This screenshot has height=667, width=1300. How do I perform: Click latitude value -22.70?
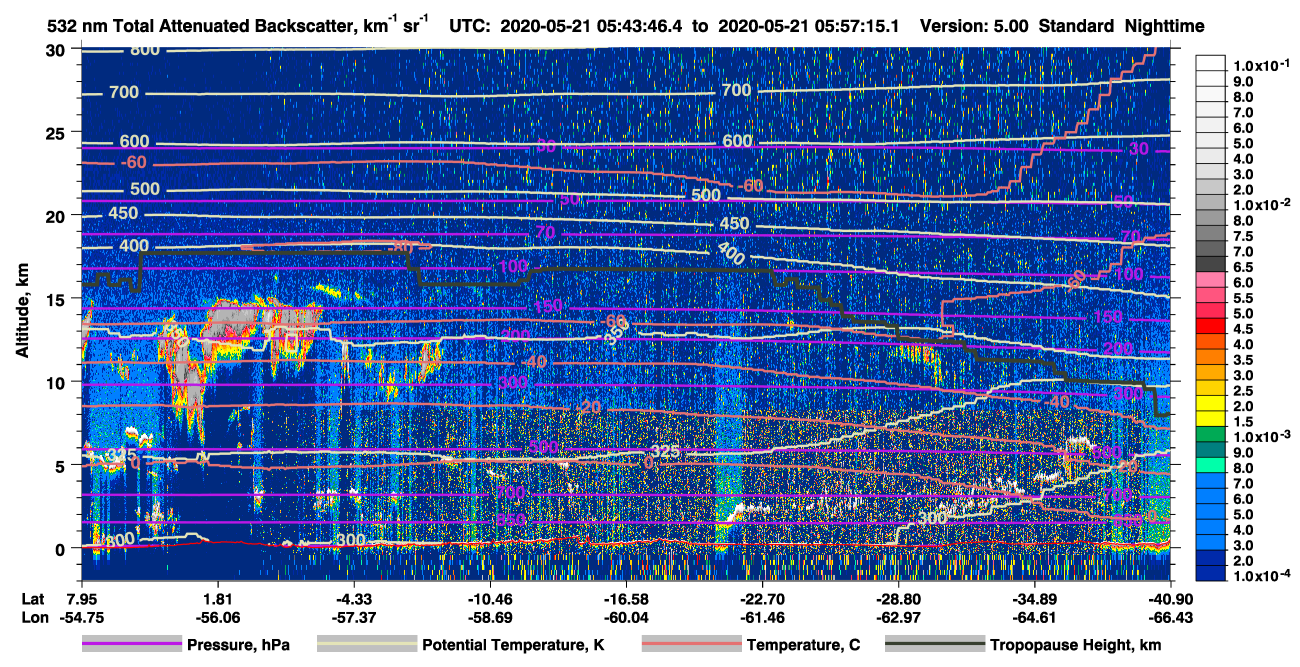[x=761, y=598]
